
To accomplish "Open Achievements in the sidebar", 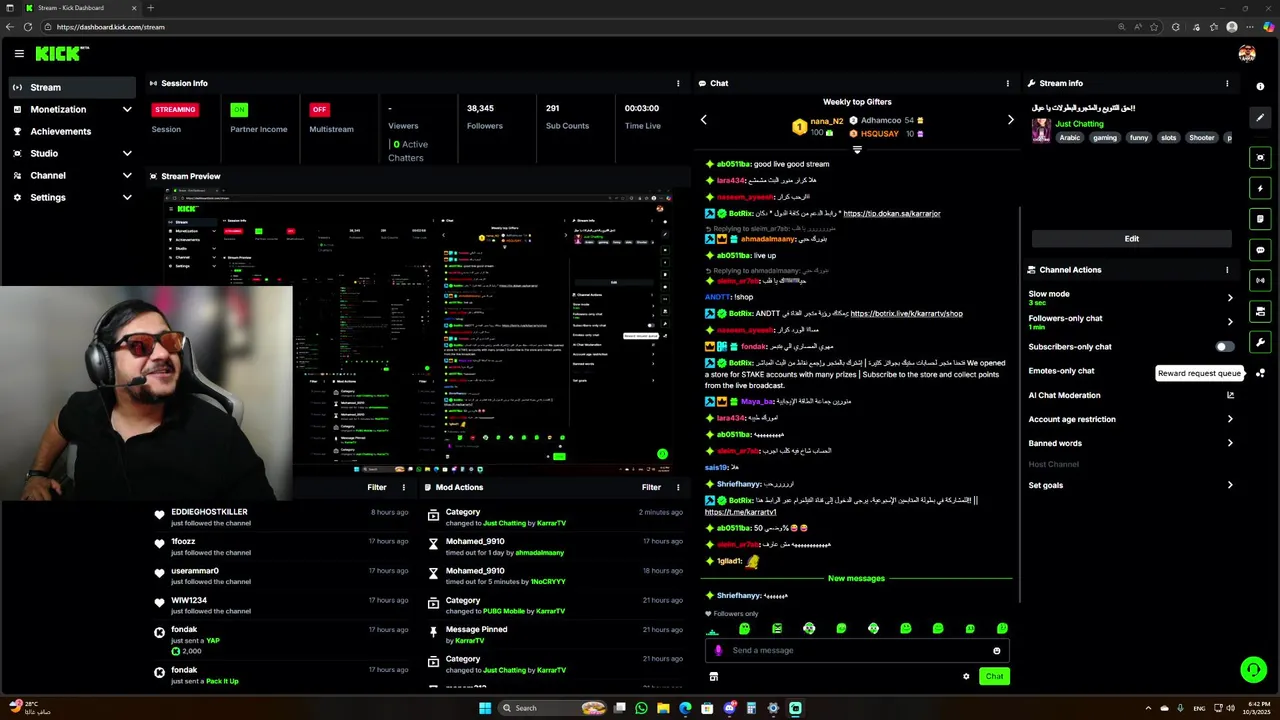I will (x=72, y=131).
